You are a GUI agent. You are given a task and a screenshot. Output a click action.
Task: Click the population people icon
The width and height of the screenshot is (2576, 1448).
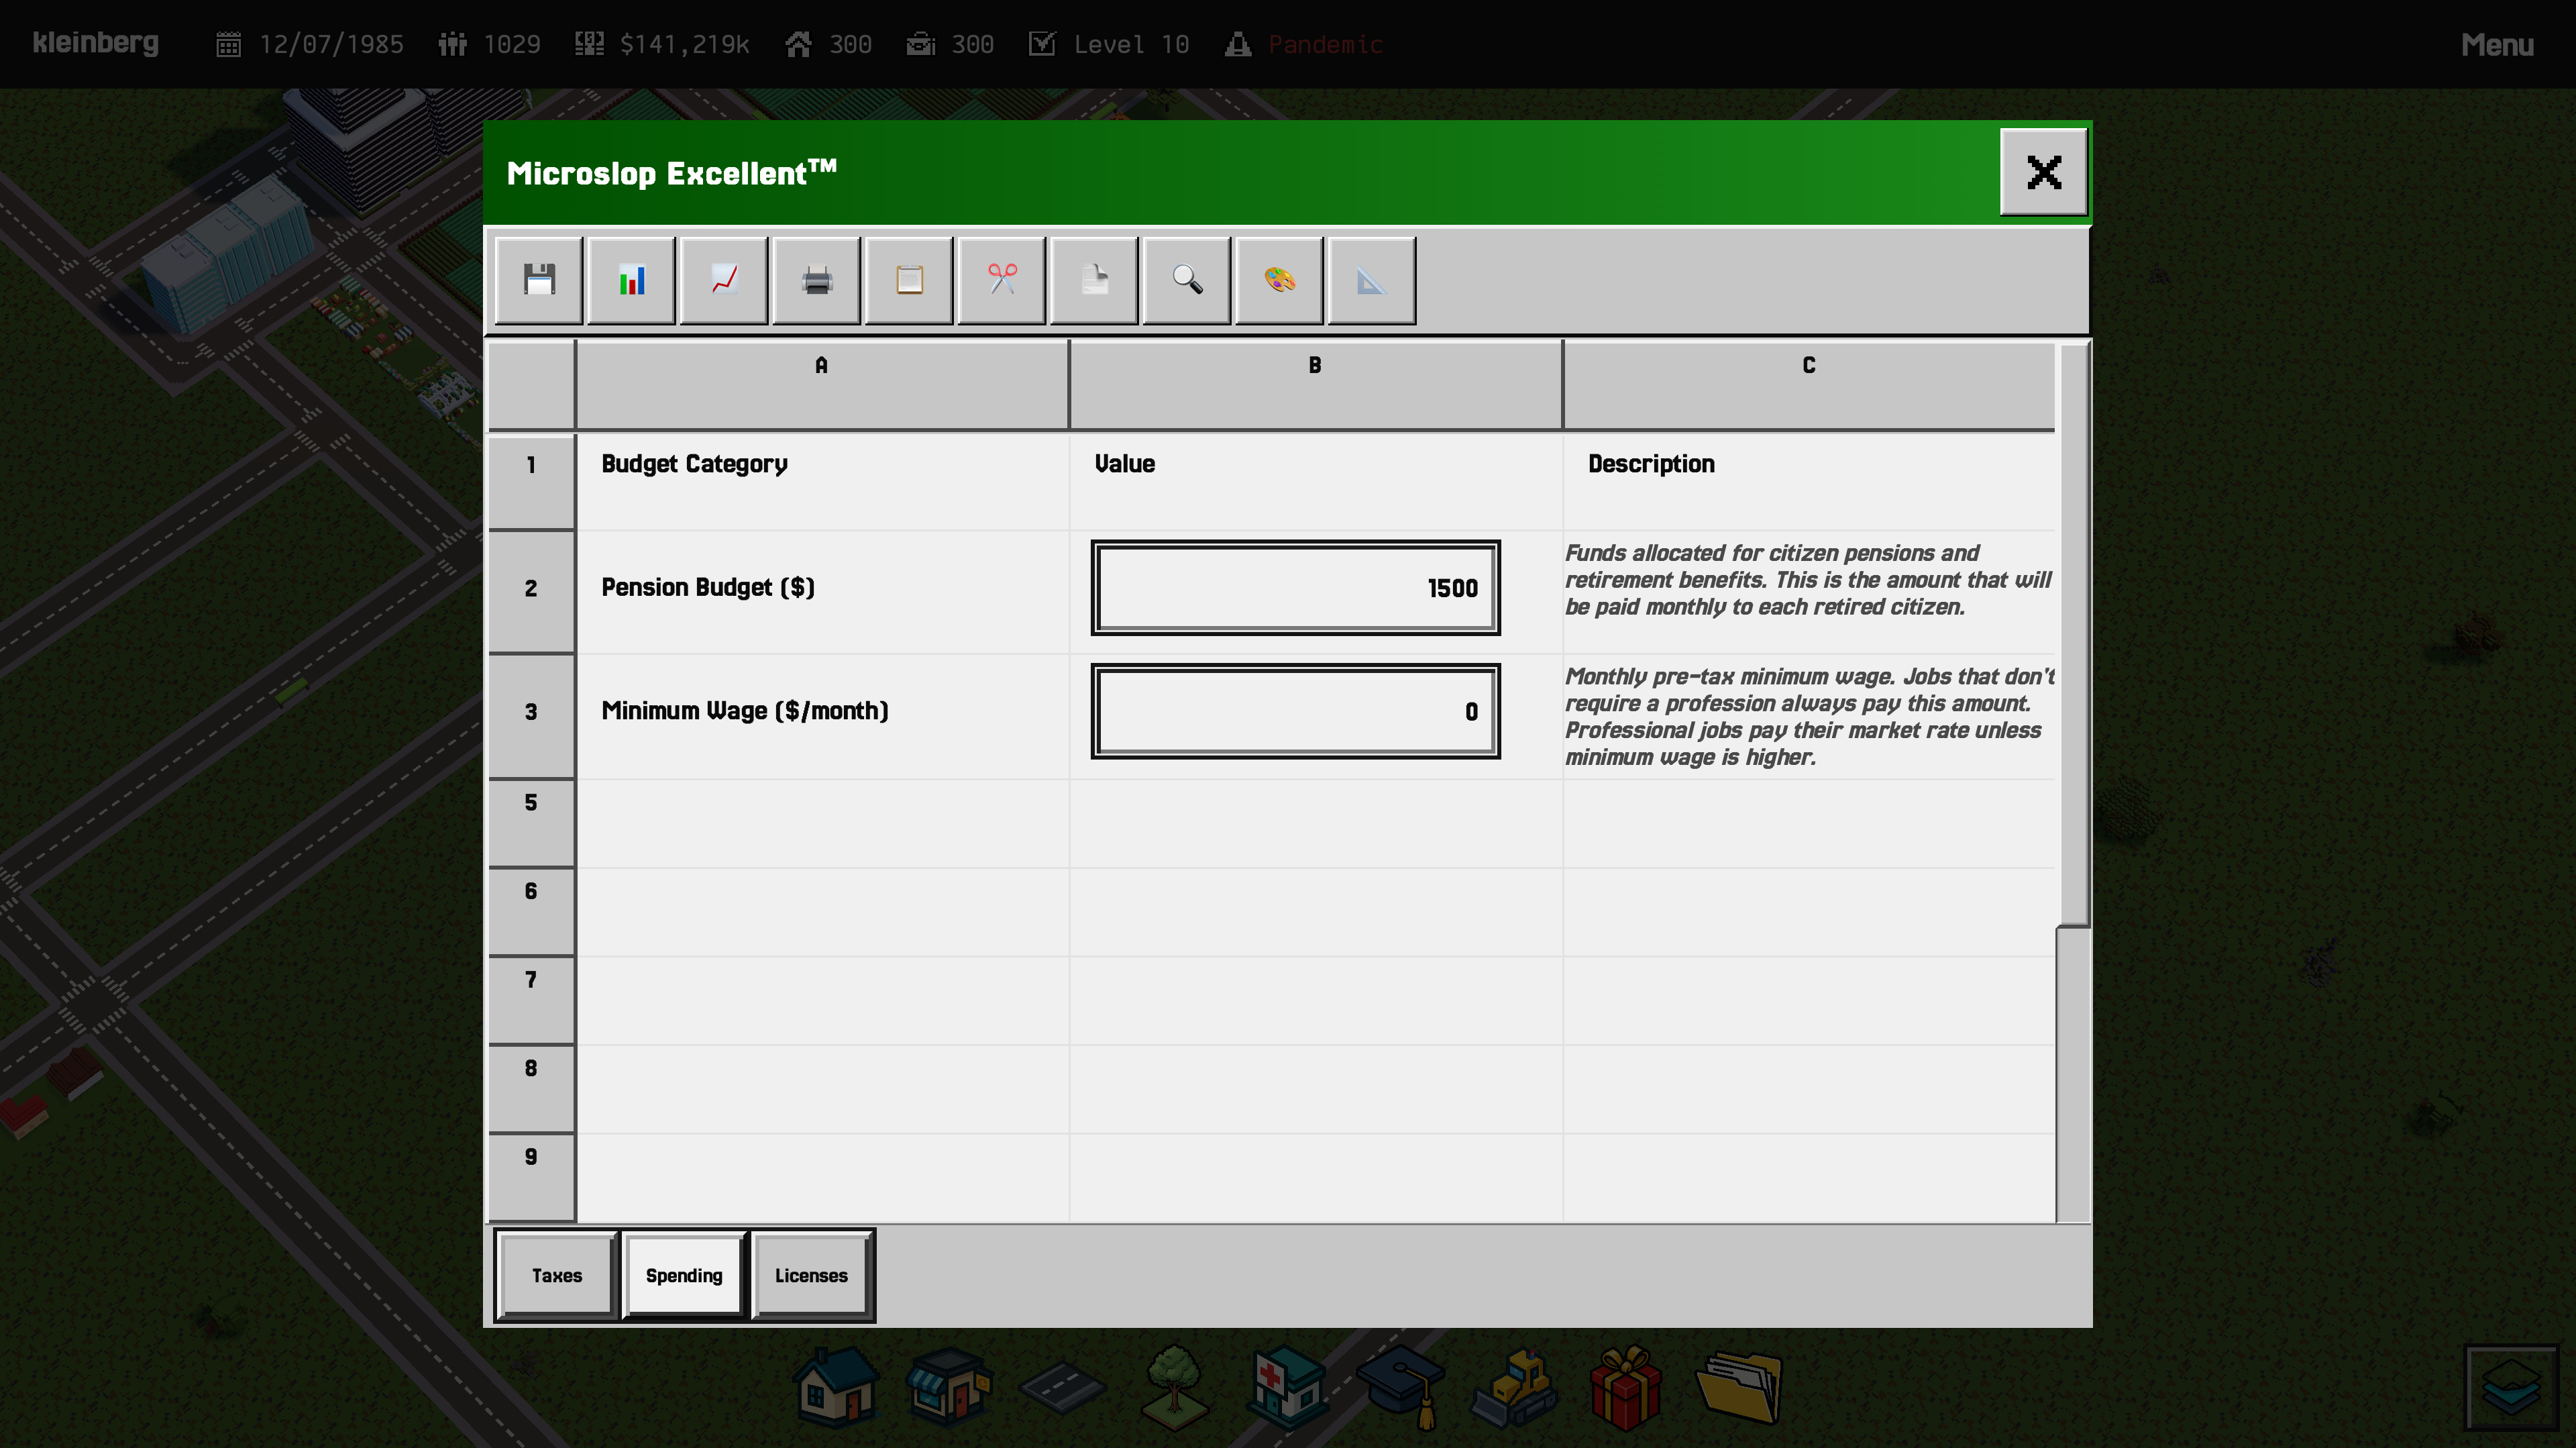(x=452, y=44)
